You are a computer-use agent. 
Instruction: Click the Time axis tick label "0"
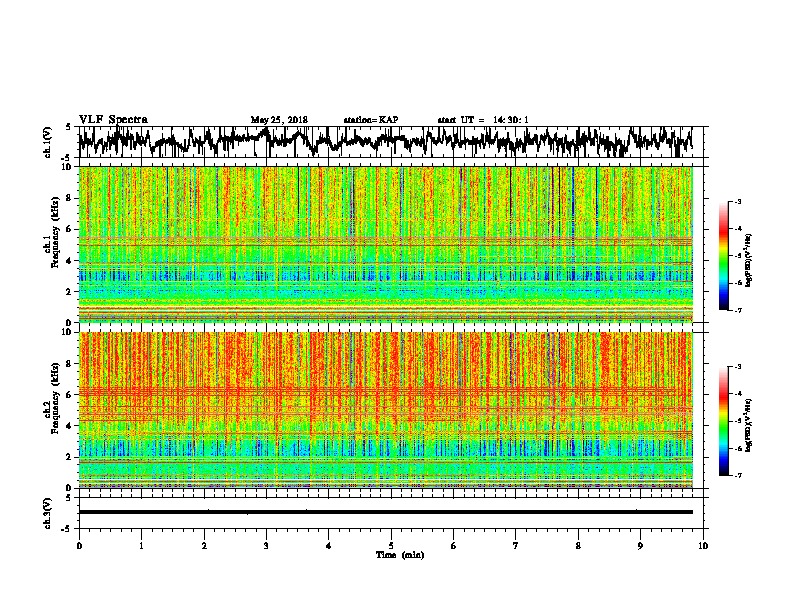click(x=79, y=546)
